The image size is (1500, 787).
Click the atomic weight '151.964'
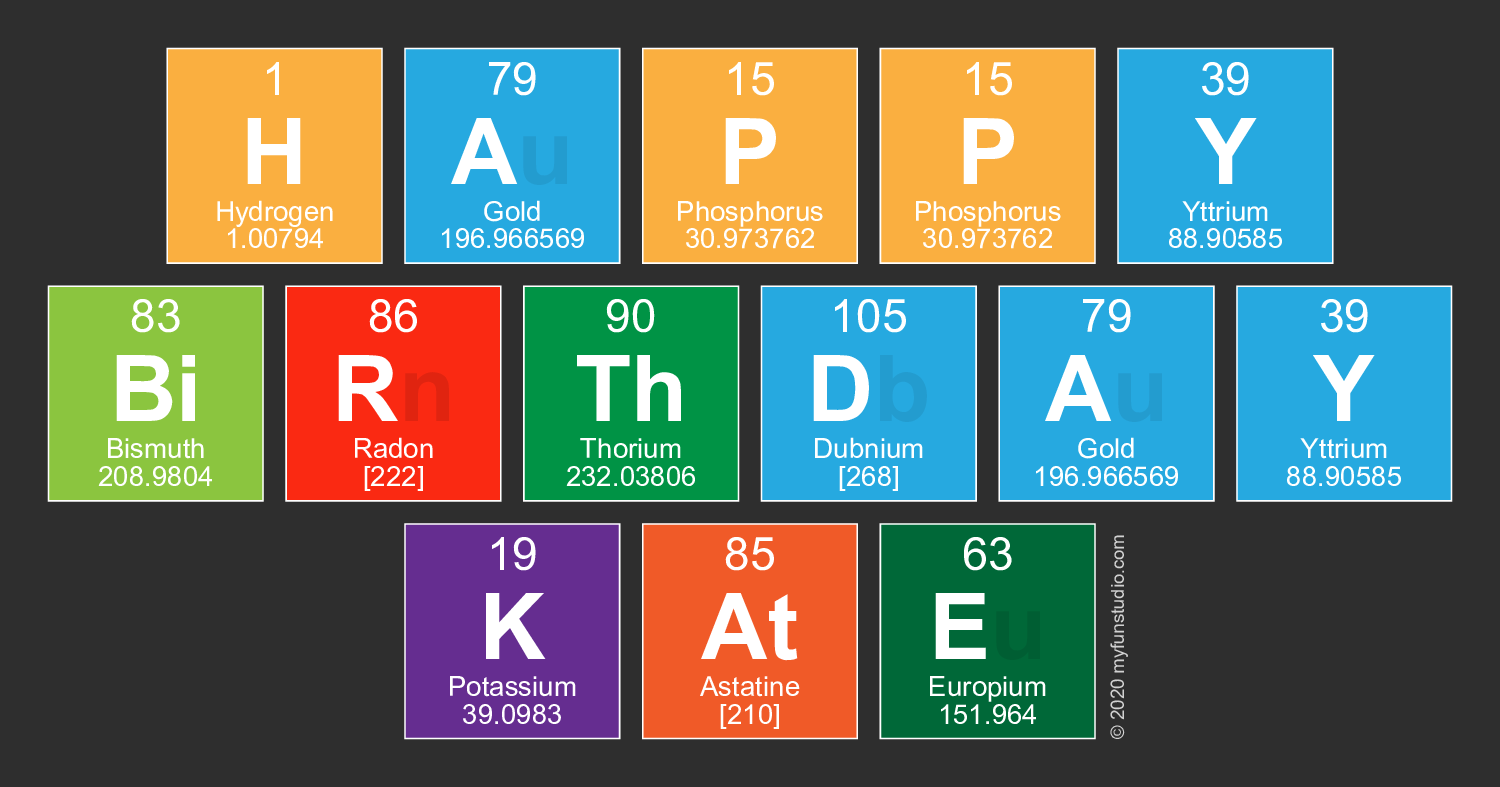(x=988, y=715)
